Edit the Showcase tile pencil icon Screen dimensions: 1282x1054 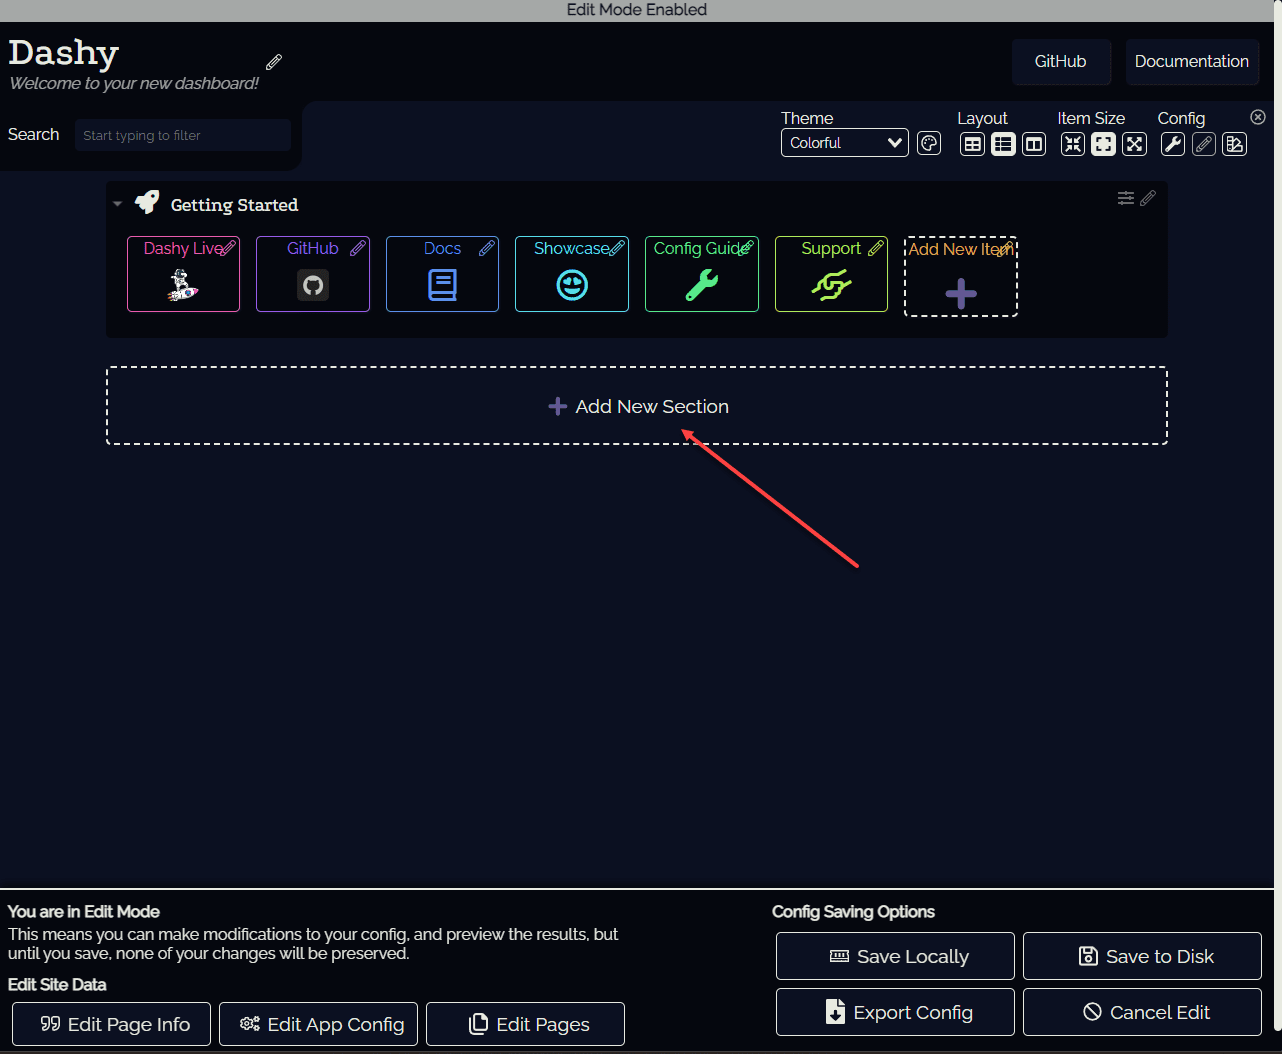click(617, 248)
